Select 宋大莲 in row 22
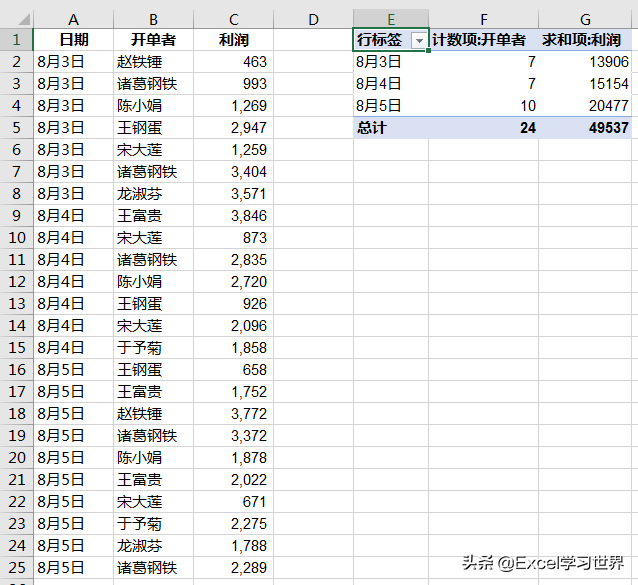The image size is (638, 585). coord(153,502)
